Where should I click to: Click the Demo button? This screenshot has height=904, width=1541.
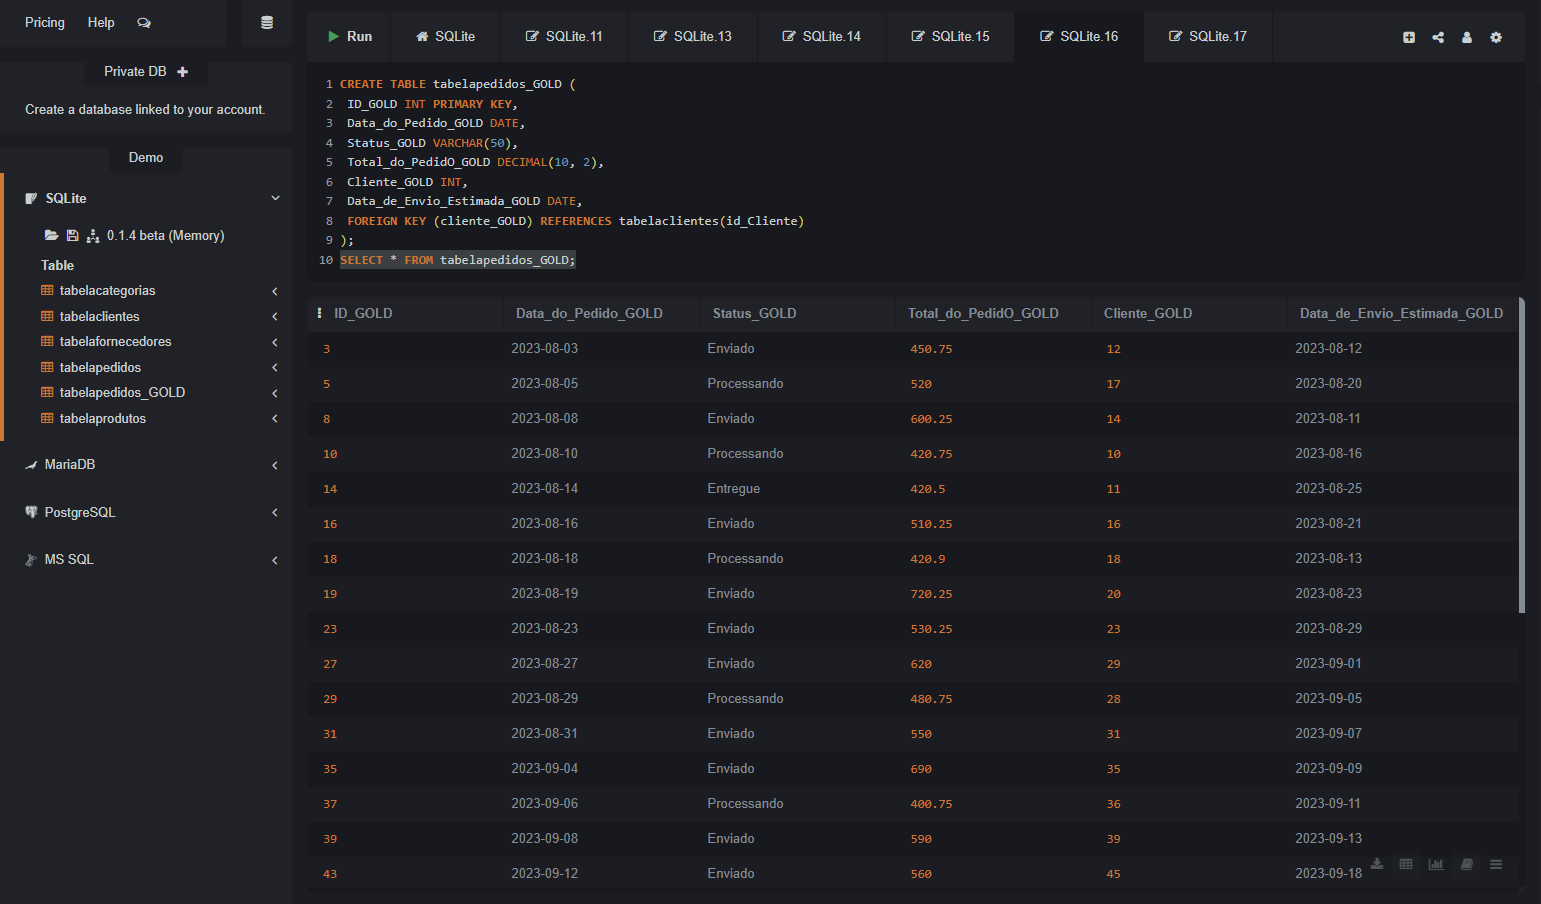(x=146, y=158)
